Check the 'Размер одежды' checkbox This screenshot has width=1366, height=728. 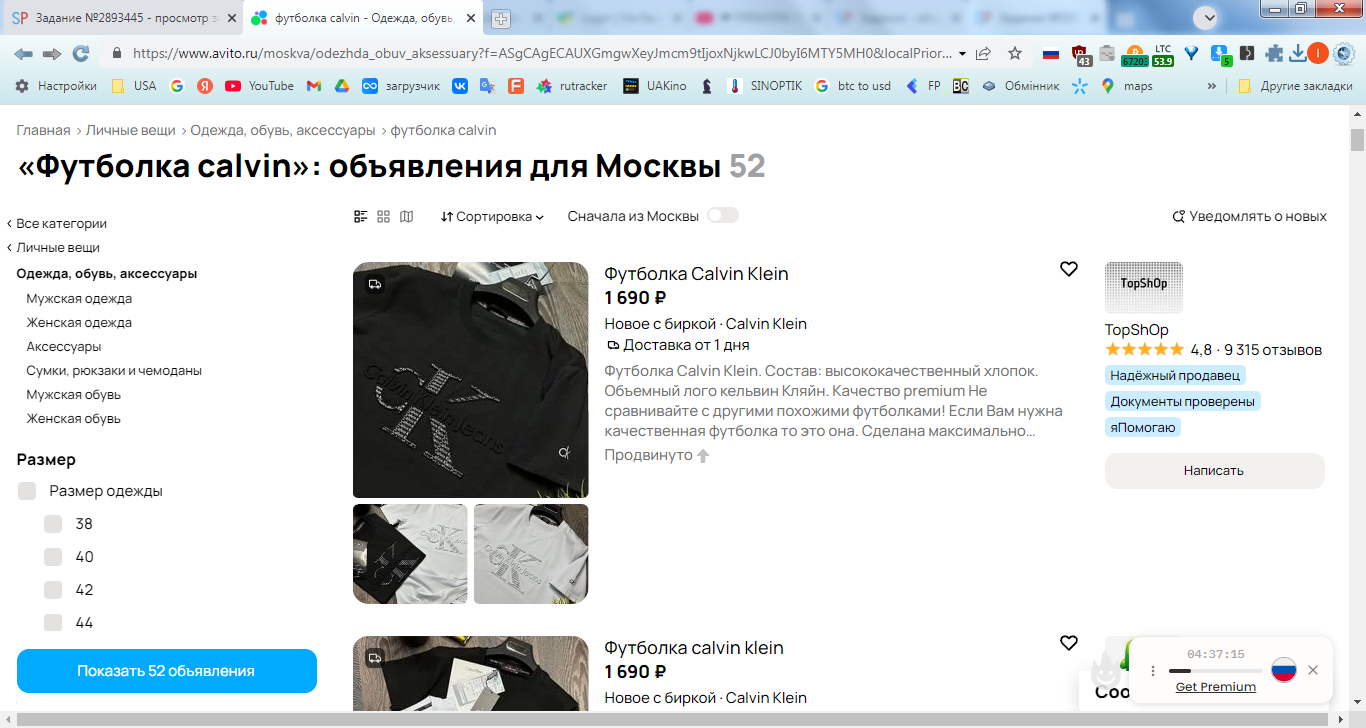(27, 491)
